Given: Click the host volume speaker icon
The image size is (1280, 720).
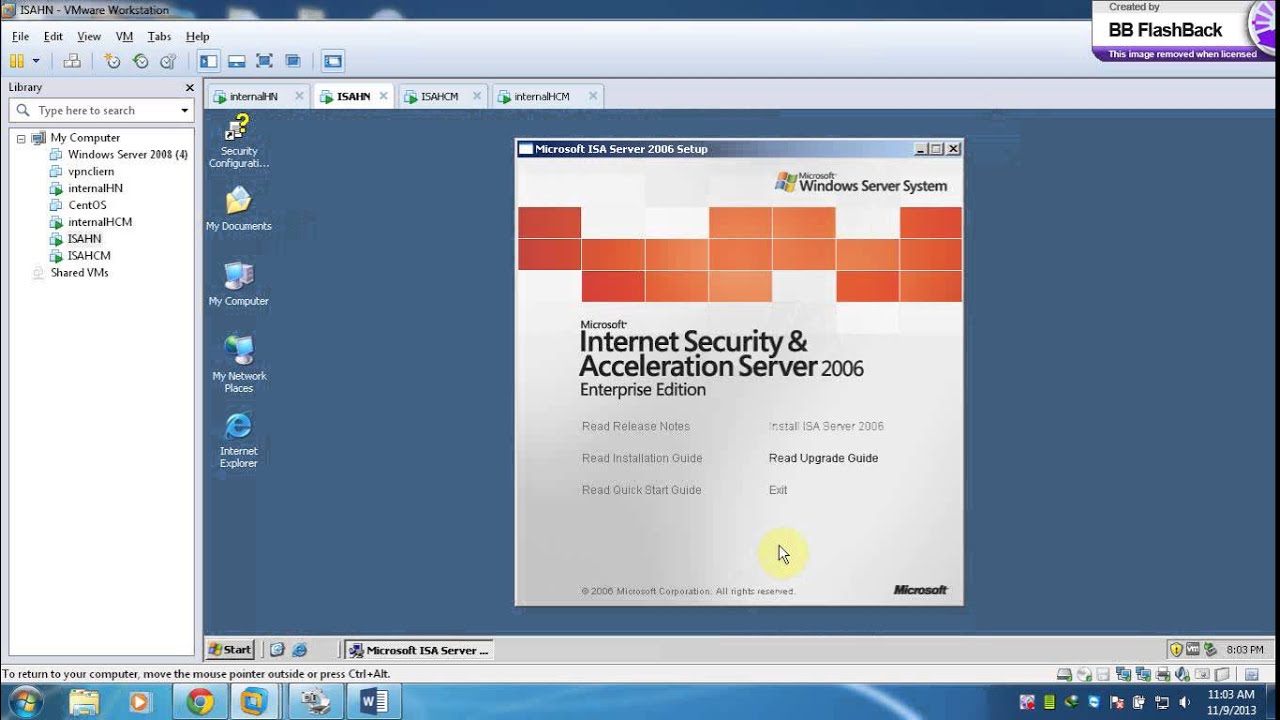Looking at the screenshot, I should coord(1184,702).
